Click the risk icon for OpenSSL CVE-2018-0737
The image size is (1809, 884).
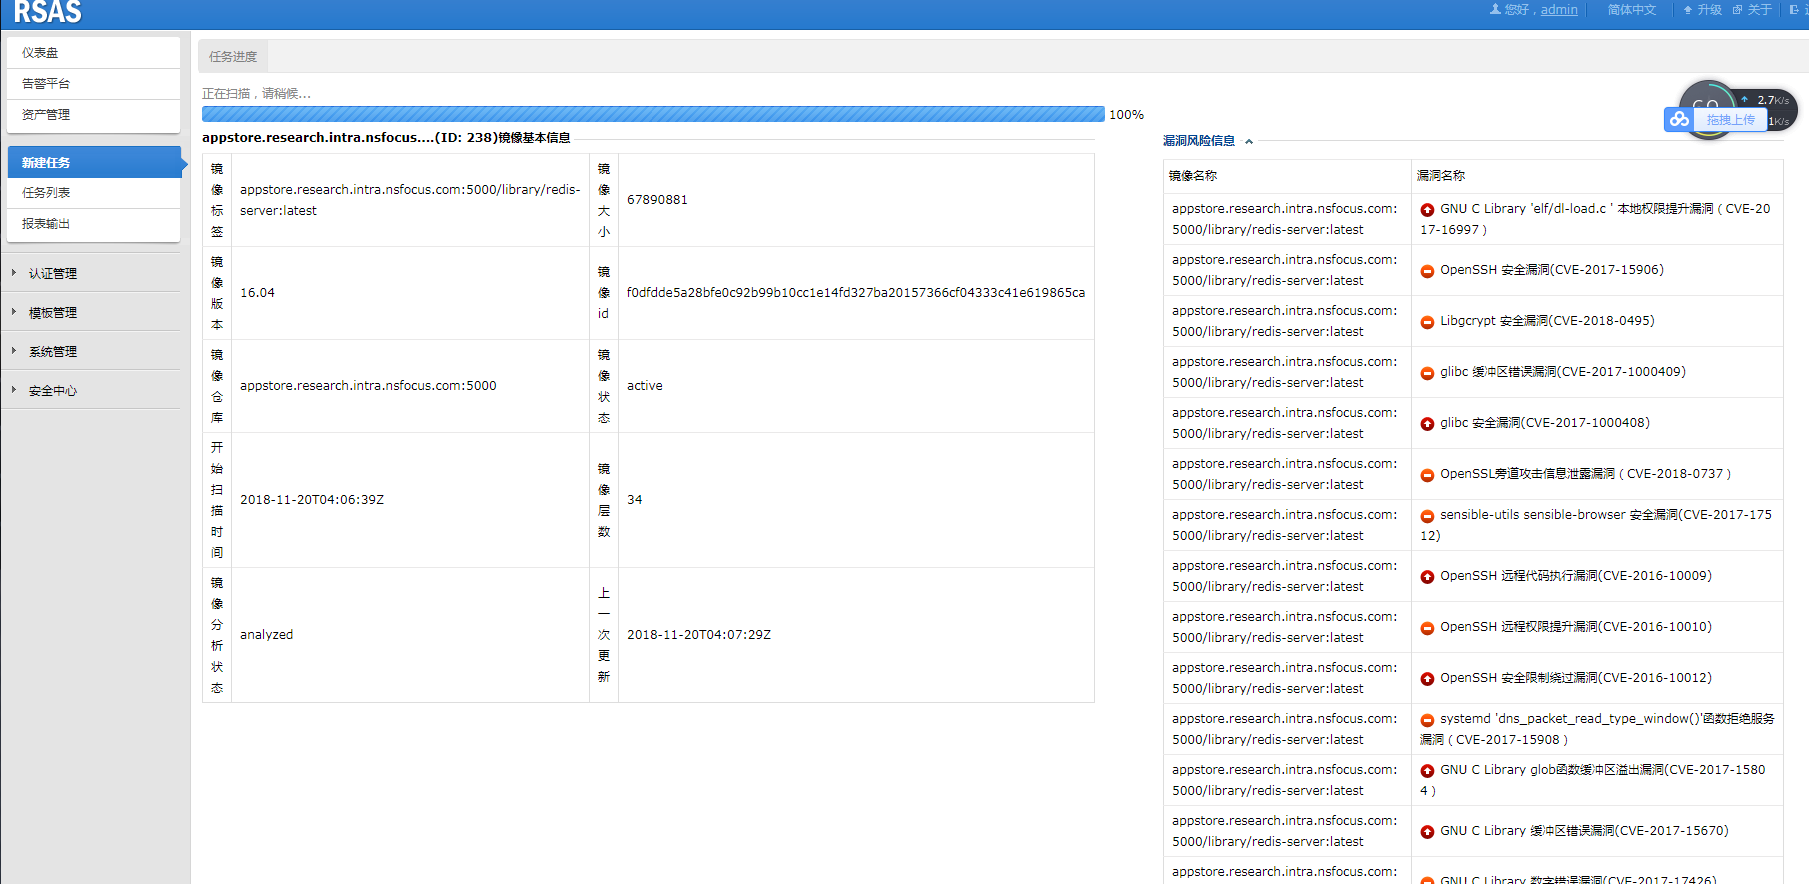tap(1427, 475)
